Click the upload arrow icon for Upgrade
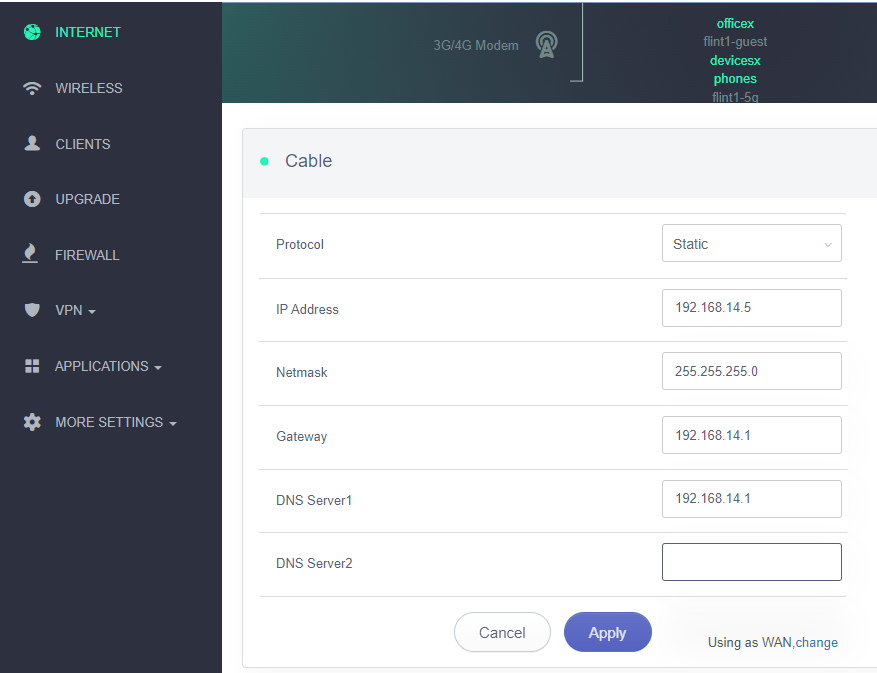 [32, 199]
